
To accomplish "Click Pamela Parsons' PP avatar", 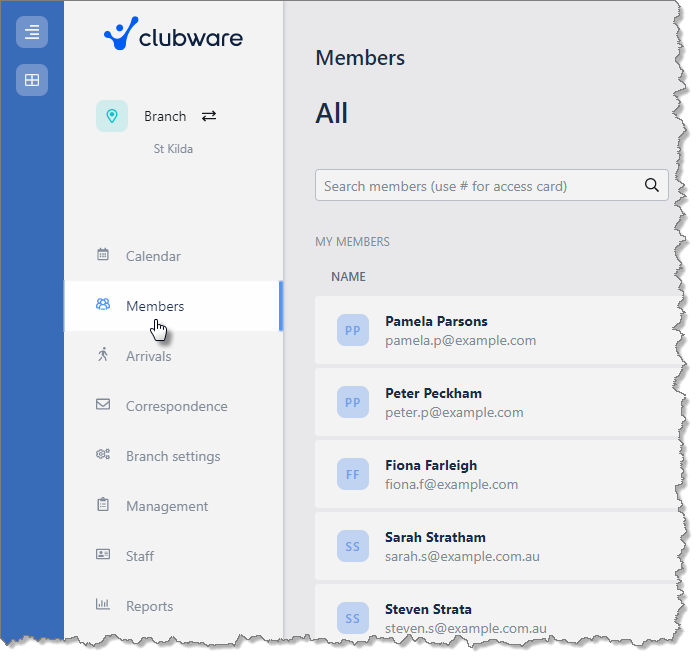I will [353, 330].
